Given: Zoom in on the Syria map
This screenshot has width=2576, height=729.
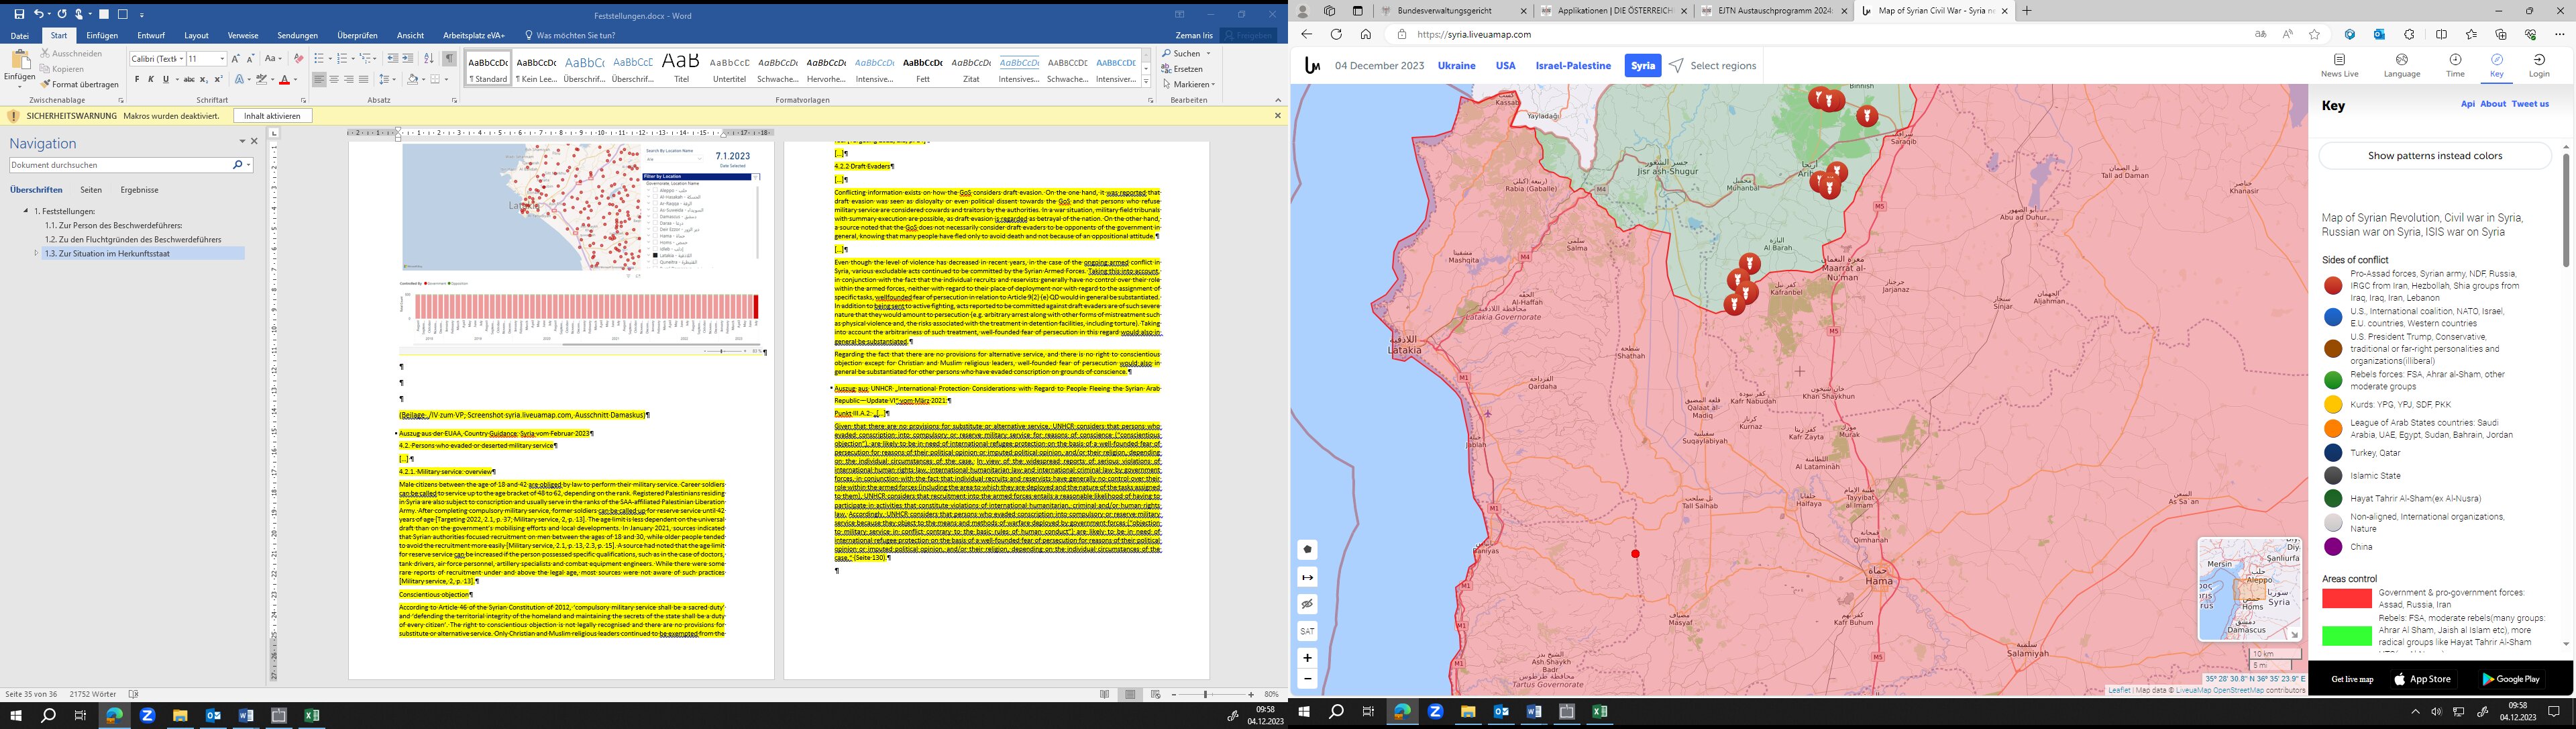Looking at the screenshot, I should pyautogui.click(x=1307, y=658).
